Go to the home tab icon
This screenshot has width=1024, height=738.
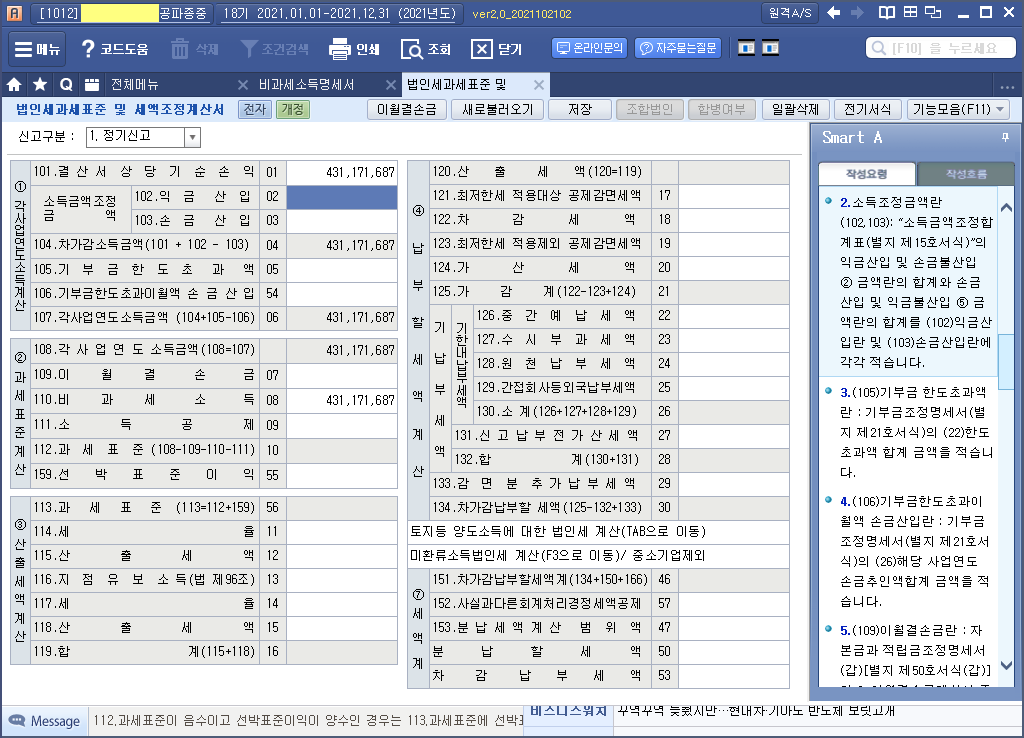click(x=14, y=84)
